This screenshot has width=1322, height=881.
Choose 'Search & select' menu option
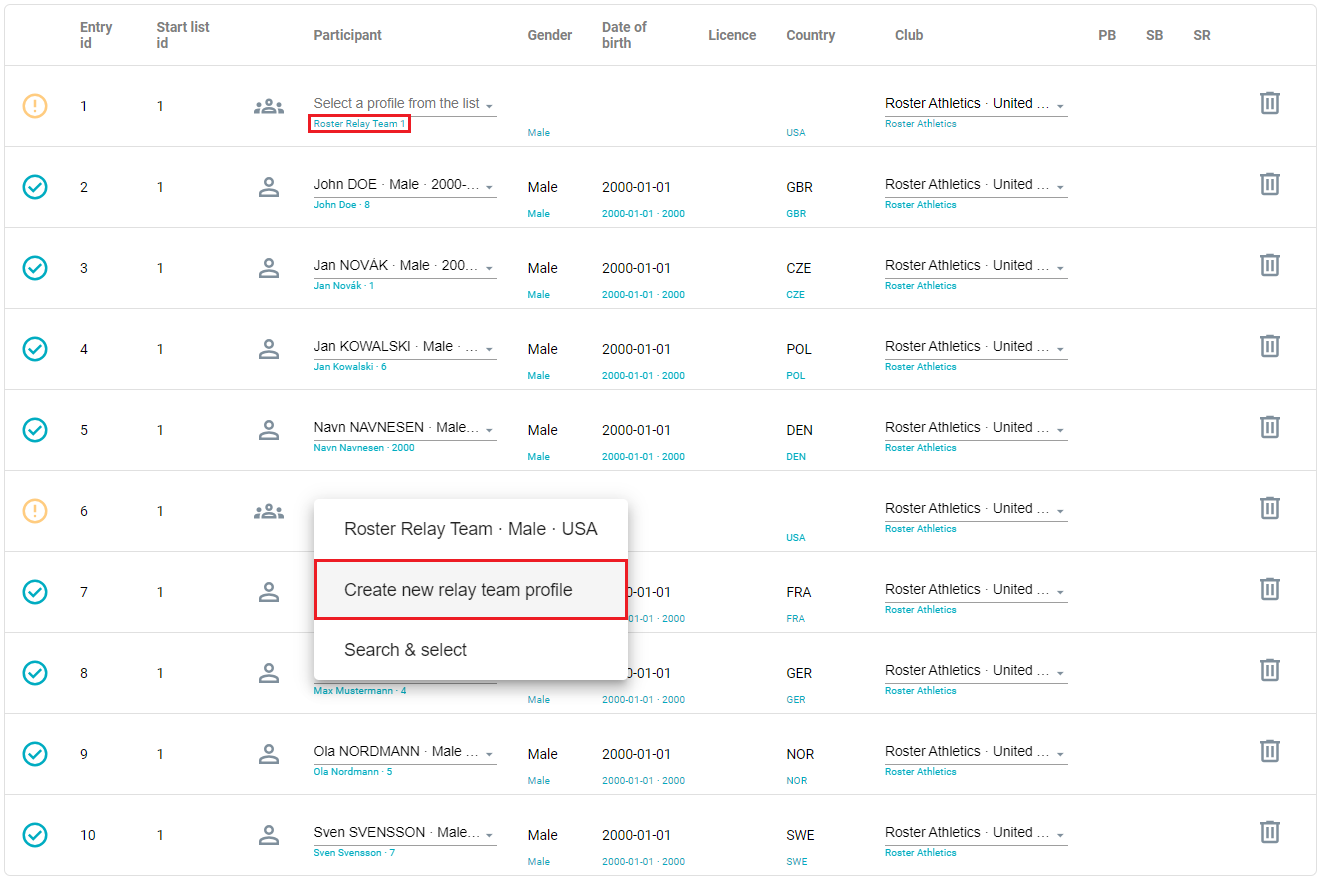[x=471, y=650]
